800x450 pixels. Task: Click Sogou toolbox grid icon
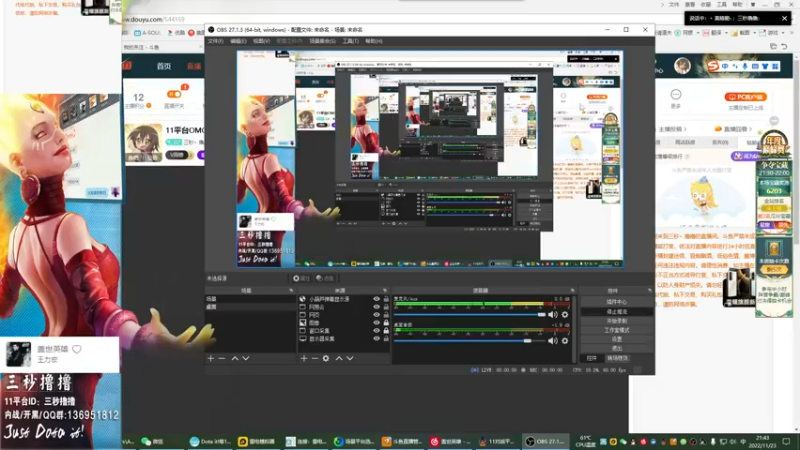point(775,66)
